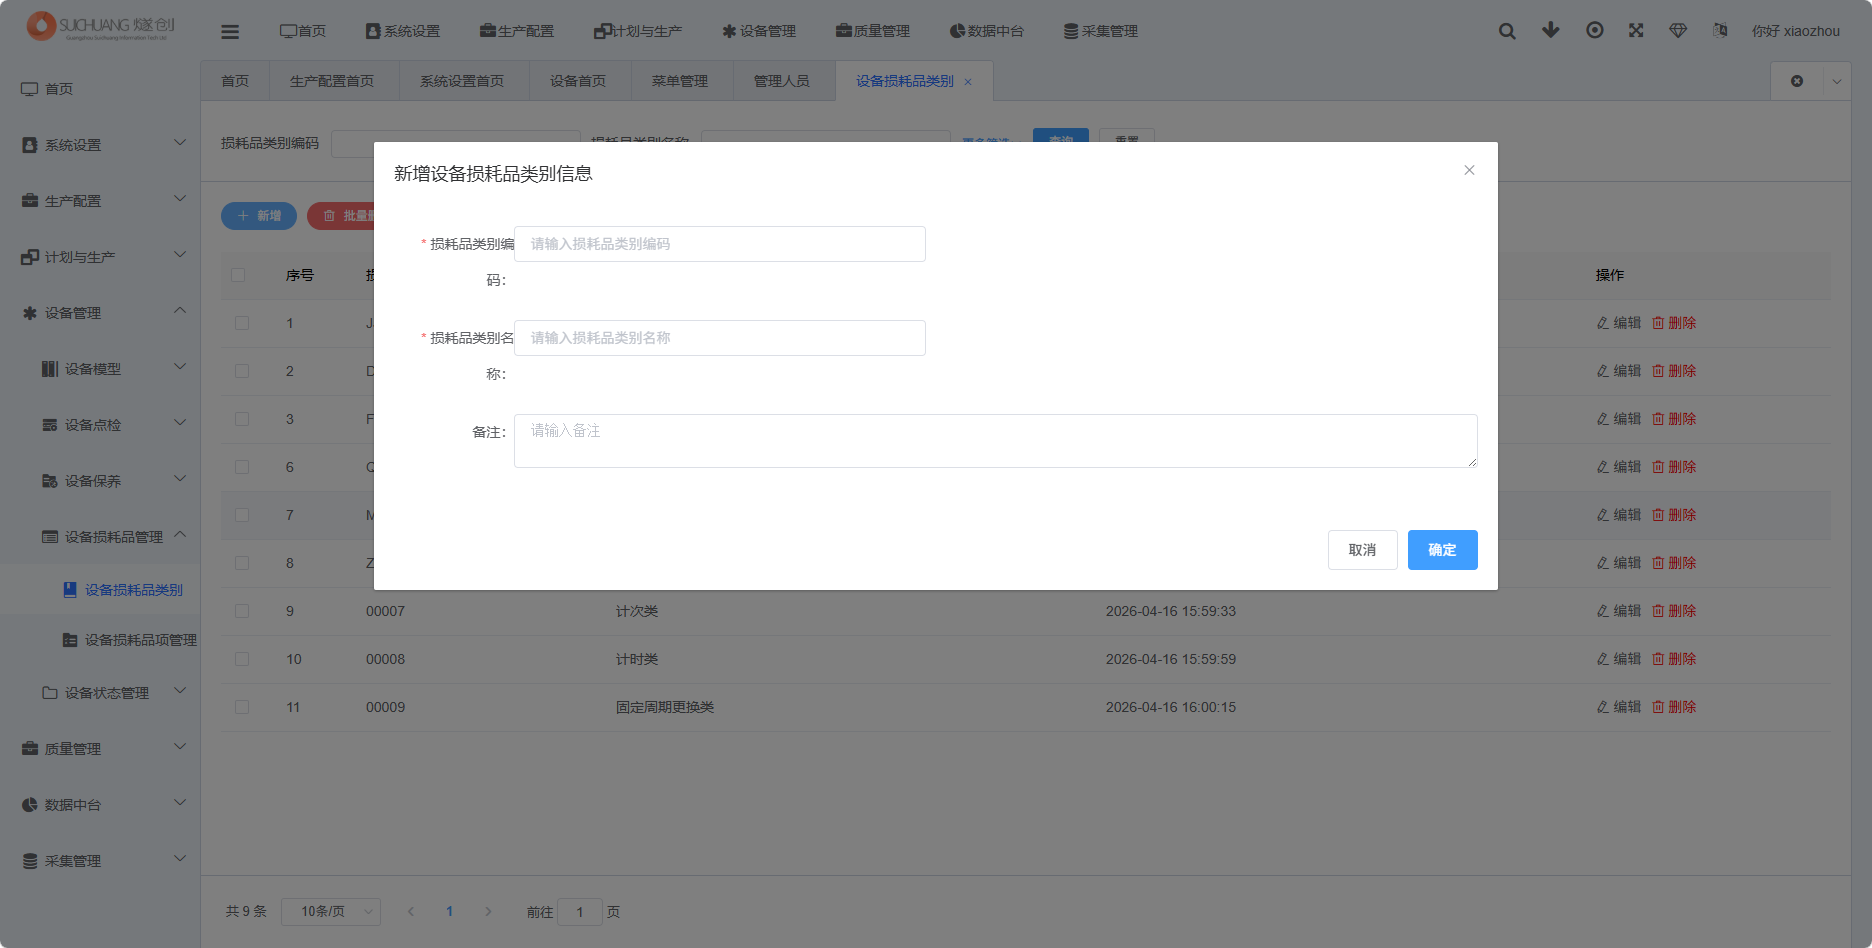Click the 新增 button
The width and height of the screenshot is (1872, 948).
(x=259, y=216)
